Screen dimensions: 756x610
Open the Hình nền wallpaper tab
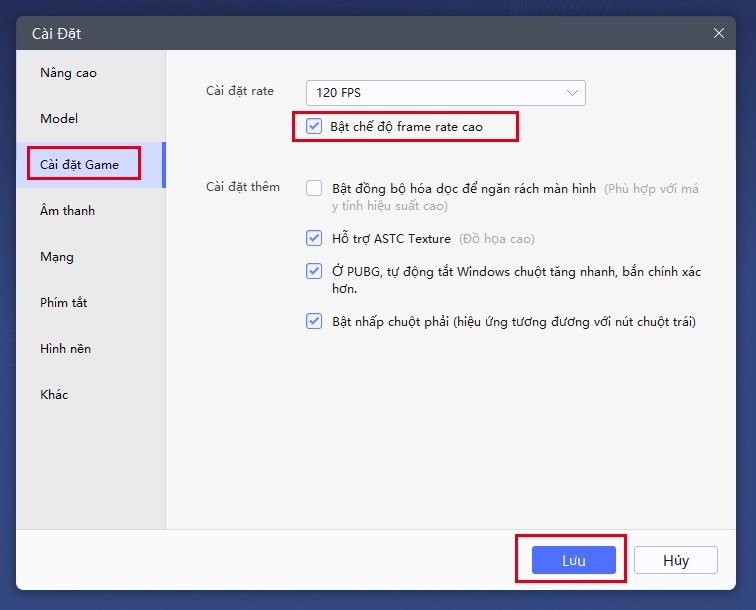pos(66,349)
